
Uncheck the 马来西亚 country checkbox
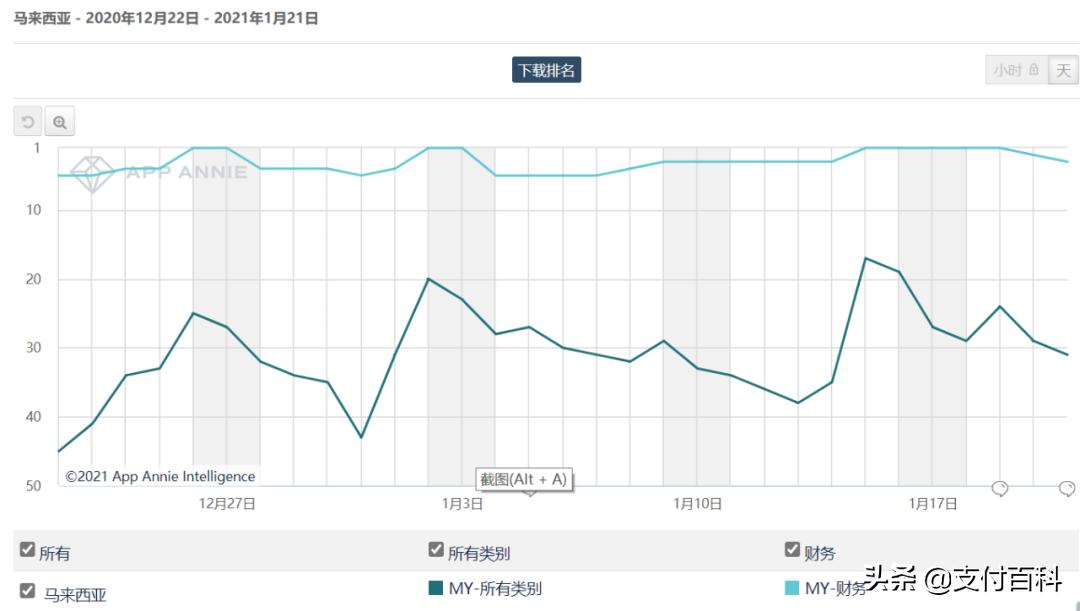[28, 590]
